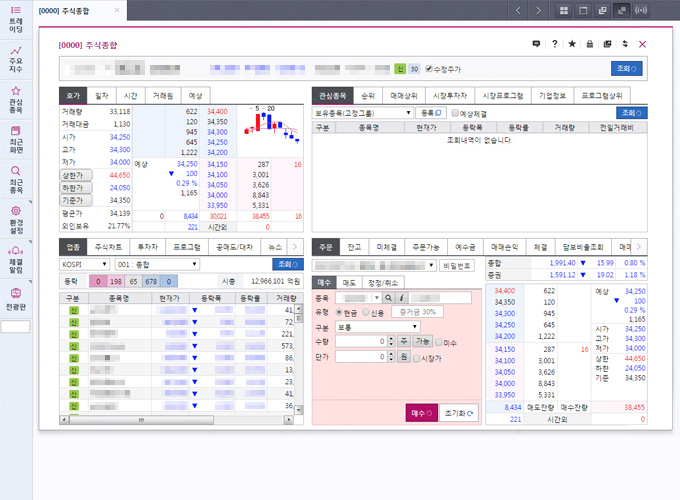Switch to the 잔고 tab
Screen dimensions: 680x500
[x=354, y=247]
